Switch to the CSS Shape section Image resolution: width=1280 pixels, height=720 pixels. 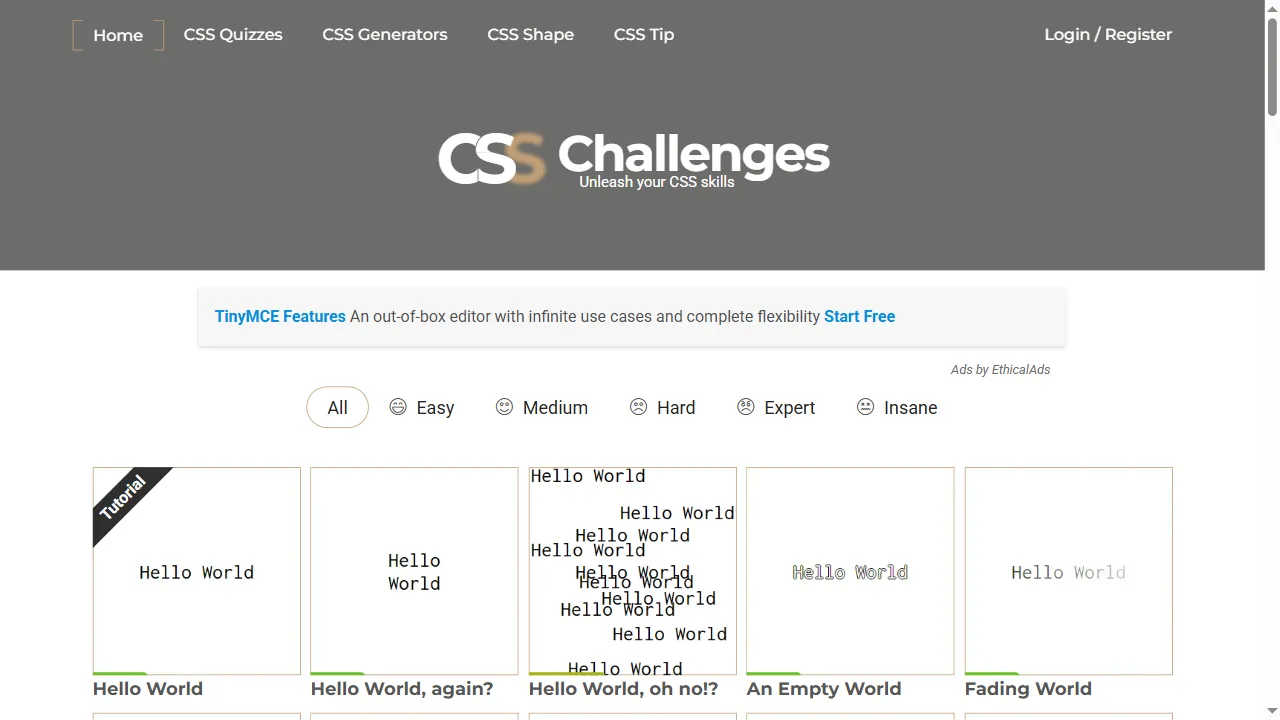[530, 34]
